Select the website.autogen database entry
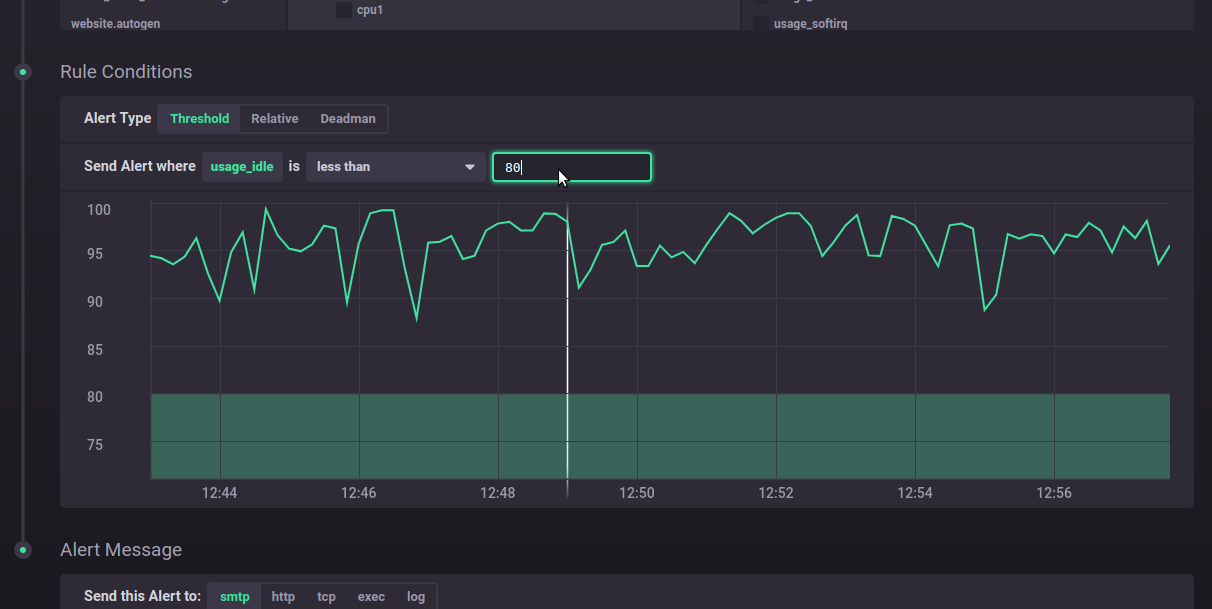This screenshot has width=1212, height=609. (115, 23)
